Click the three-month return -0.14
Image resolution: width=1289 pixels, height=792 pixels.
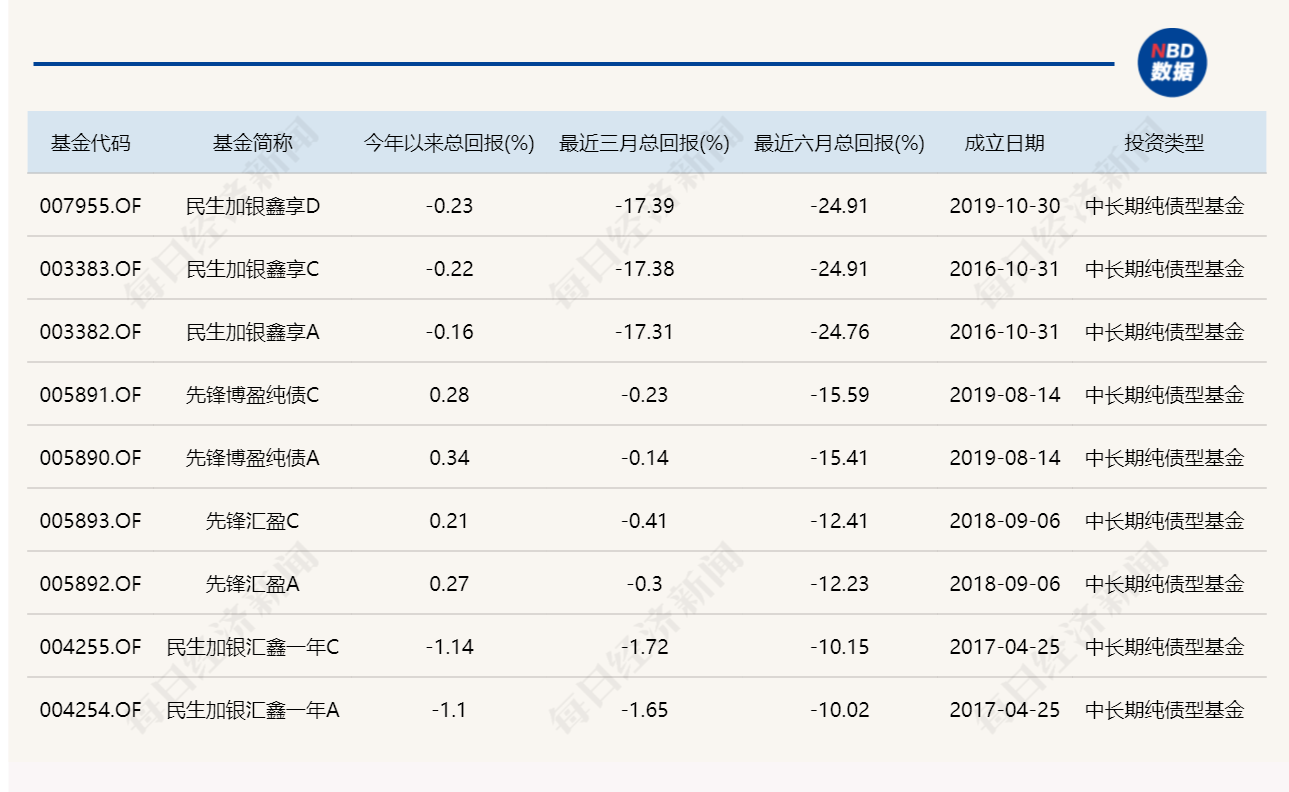tap(644, 458)
